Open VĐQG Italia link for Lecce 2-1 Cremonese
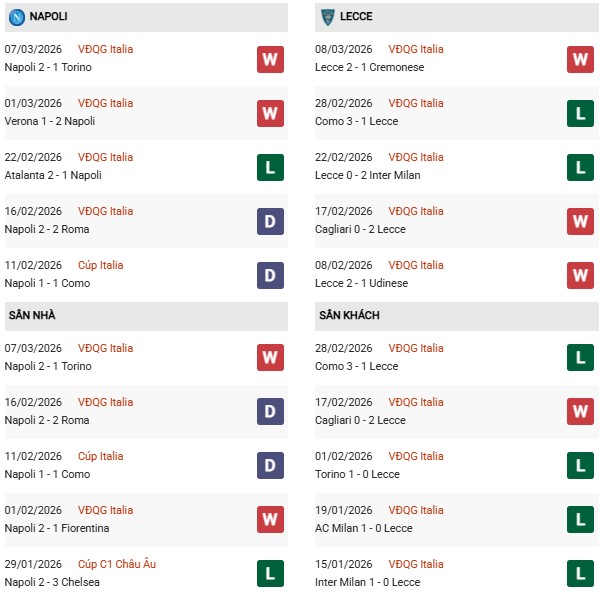 [x=416, y=49]
